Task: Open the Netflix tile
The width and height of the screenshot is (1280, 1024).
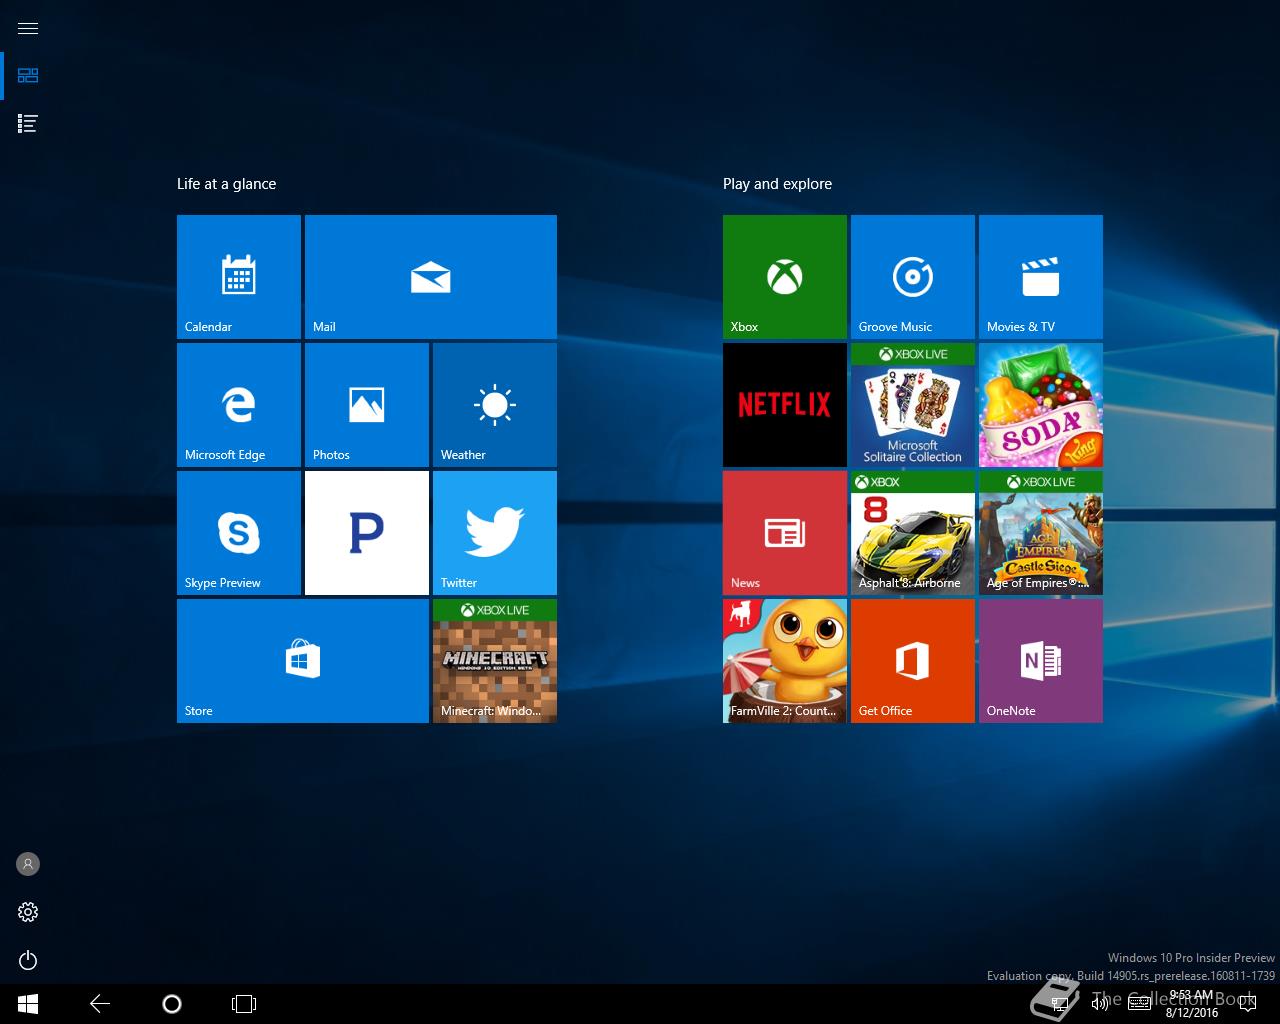Action: (785, 405)
